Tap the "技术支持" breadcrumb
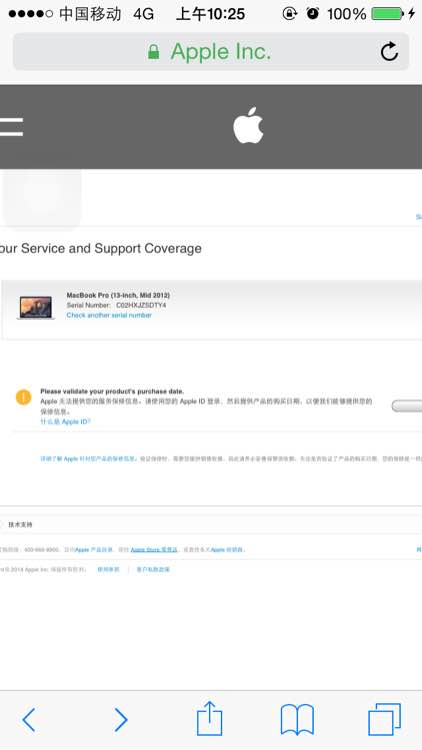The height and width of the screenshot is (750, 422). (x=21, y=525)
